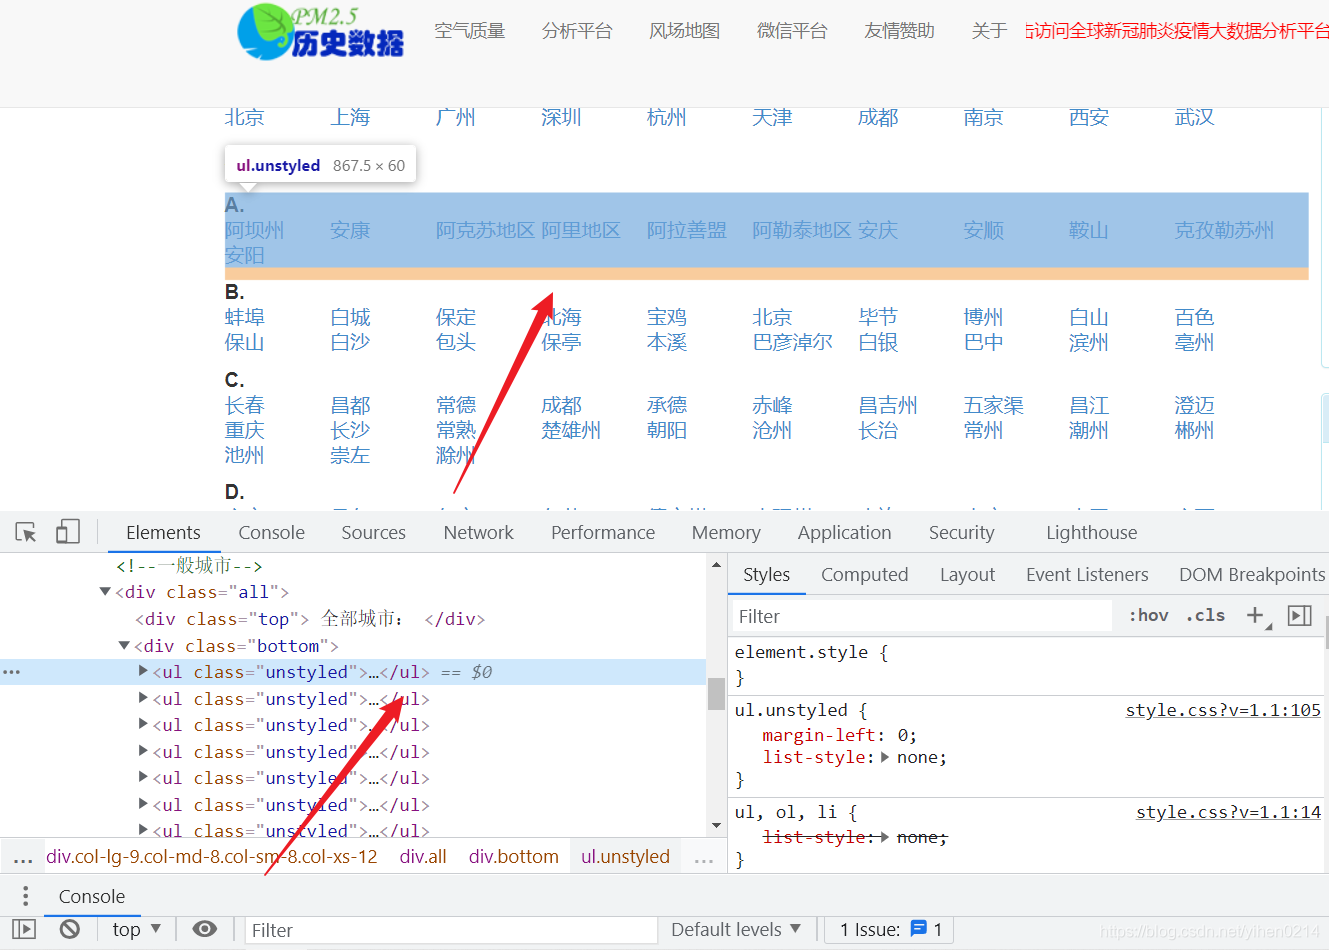
Task: Expand struck-through list-style in ul, ol, li rule
Action: [x=885, y=837]
